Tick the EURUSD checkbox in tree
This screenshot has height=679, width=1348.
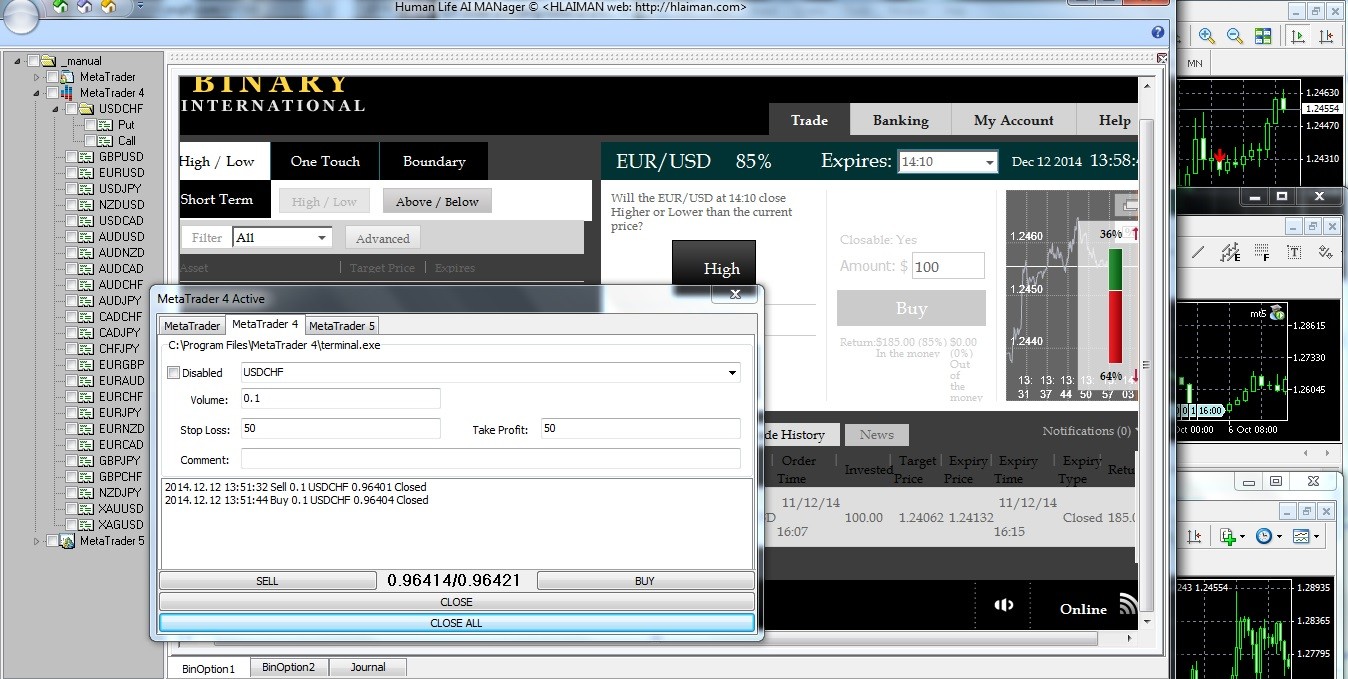coord(71,173)
